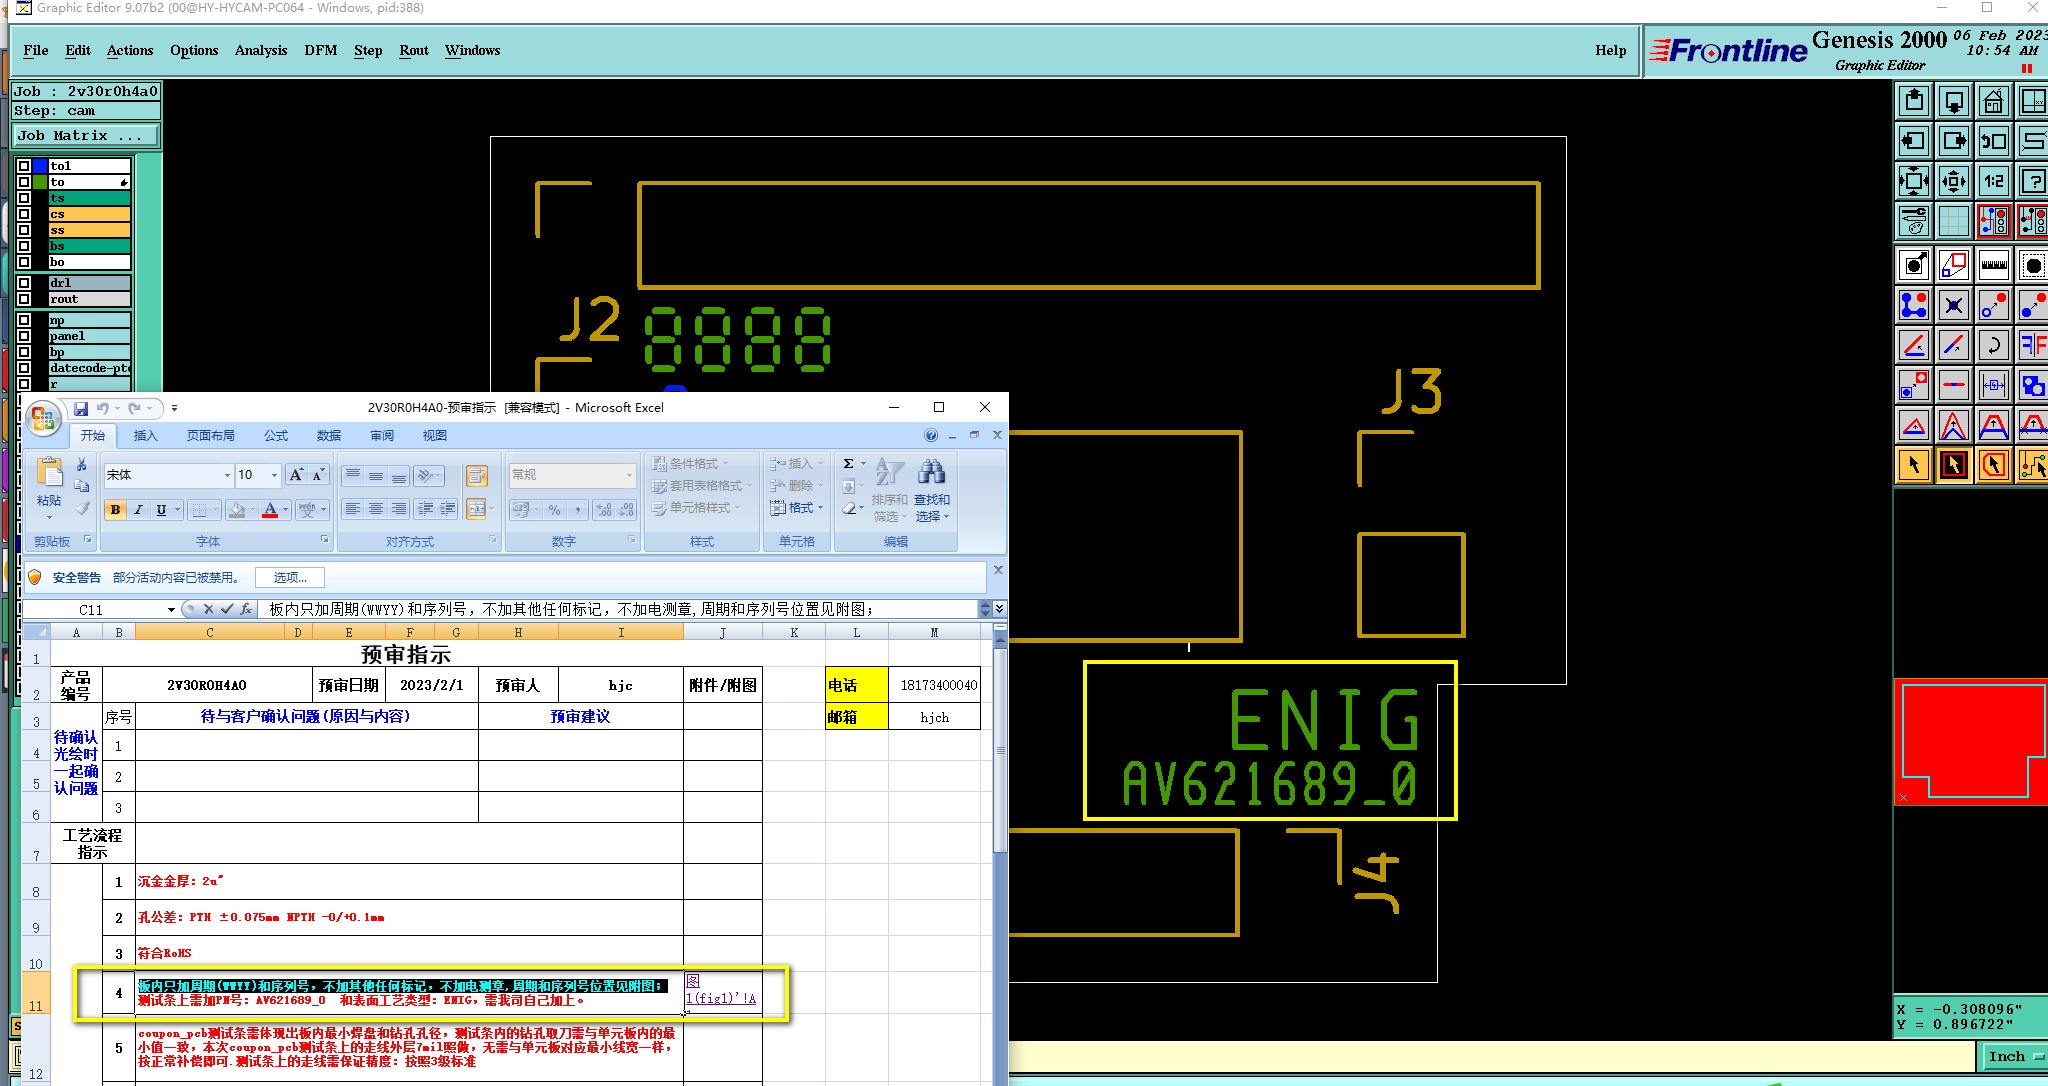Switch to the 插入 ribbon tab
Viewport: 2048px width, 1086px height.
click(x=146, y=436)
